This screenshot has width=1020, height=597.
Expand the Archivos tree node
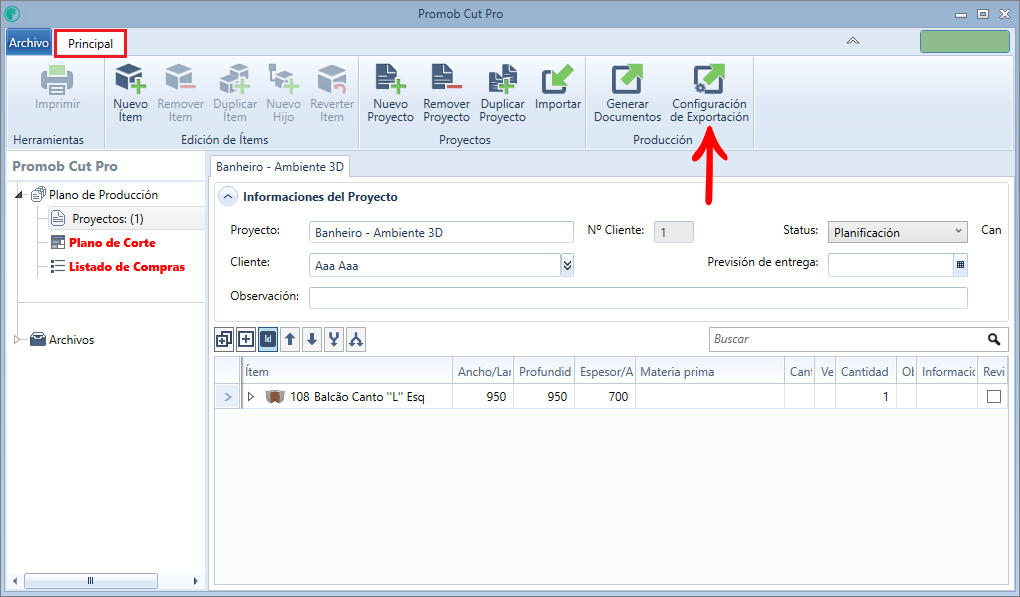[17, 339]
